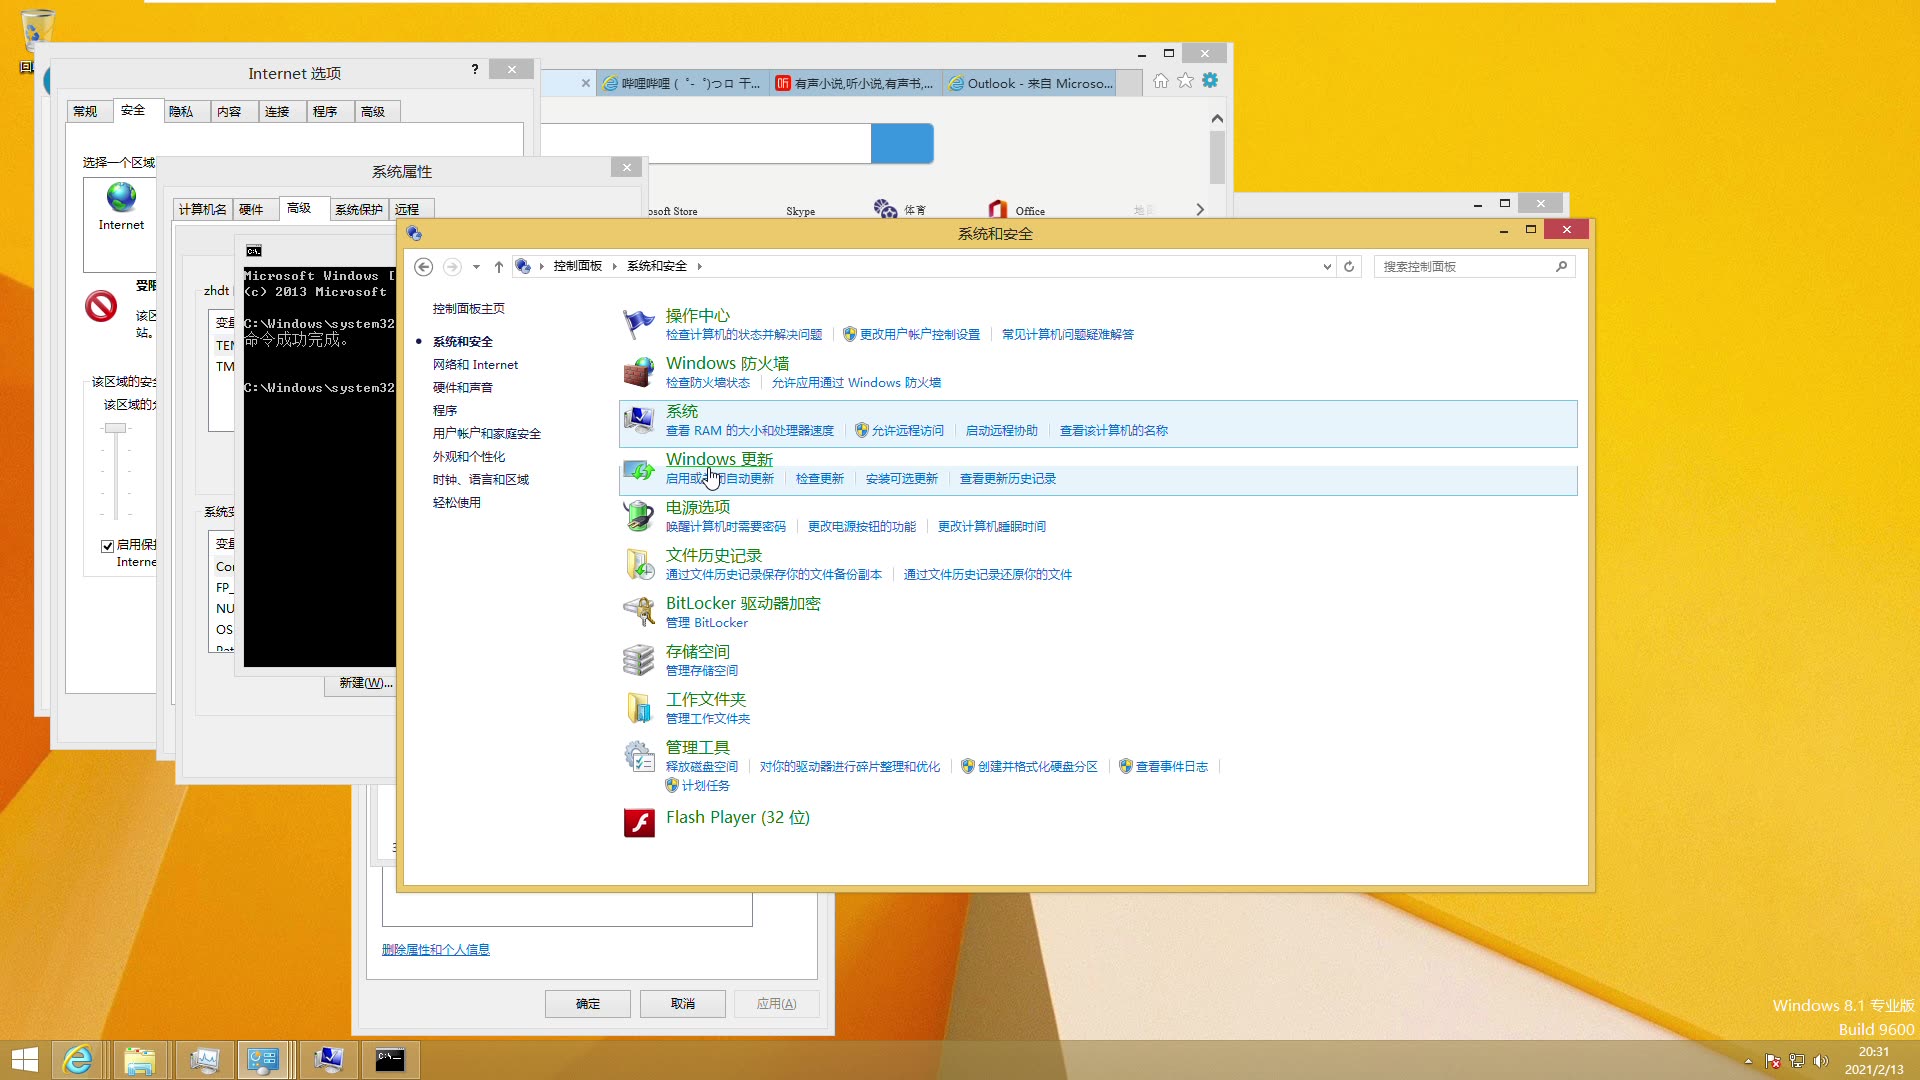1920x1080 pixels.
Task: Open the Action Center flag icon
Action: pos(639,324)
